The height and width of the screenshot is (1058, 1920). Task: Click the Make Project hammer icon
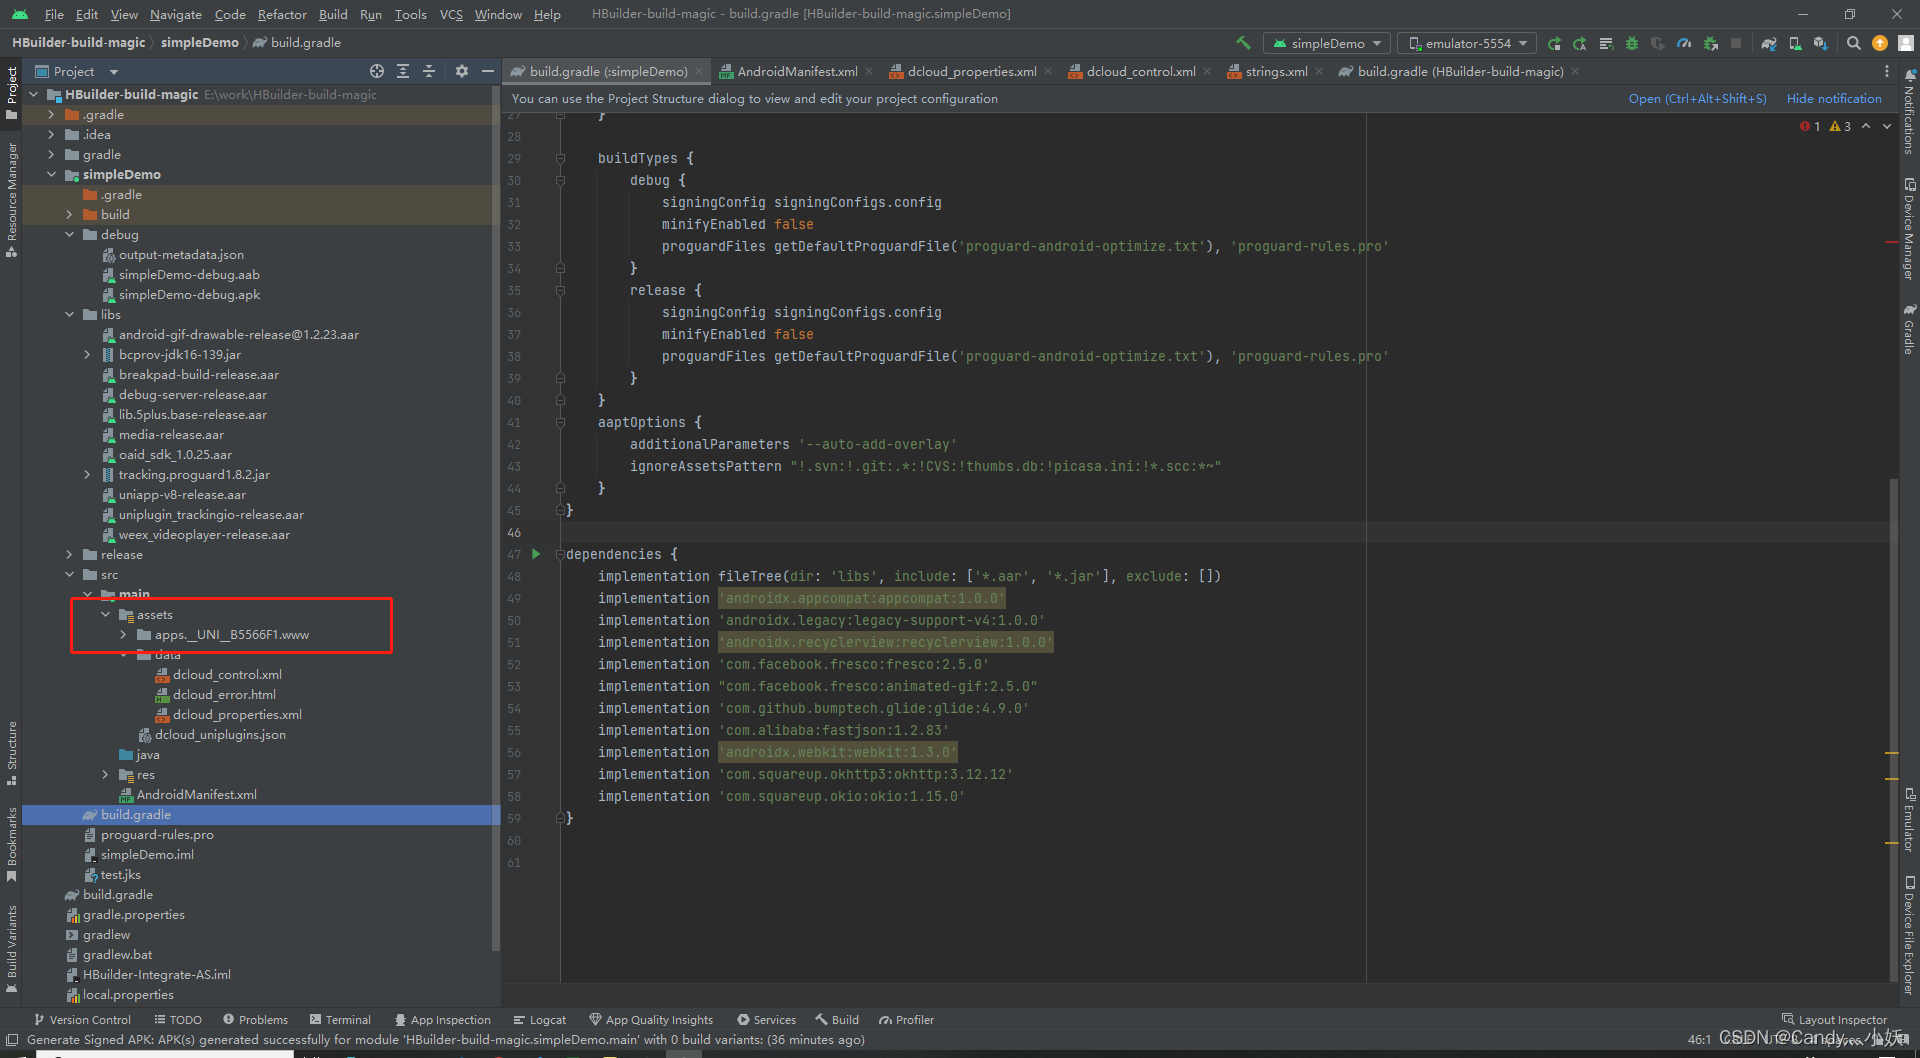(1243, 43)
